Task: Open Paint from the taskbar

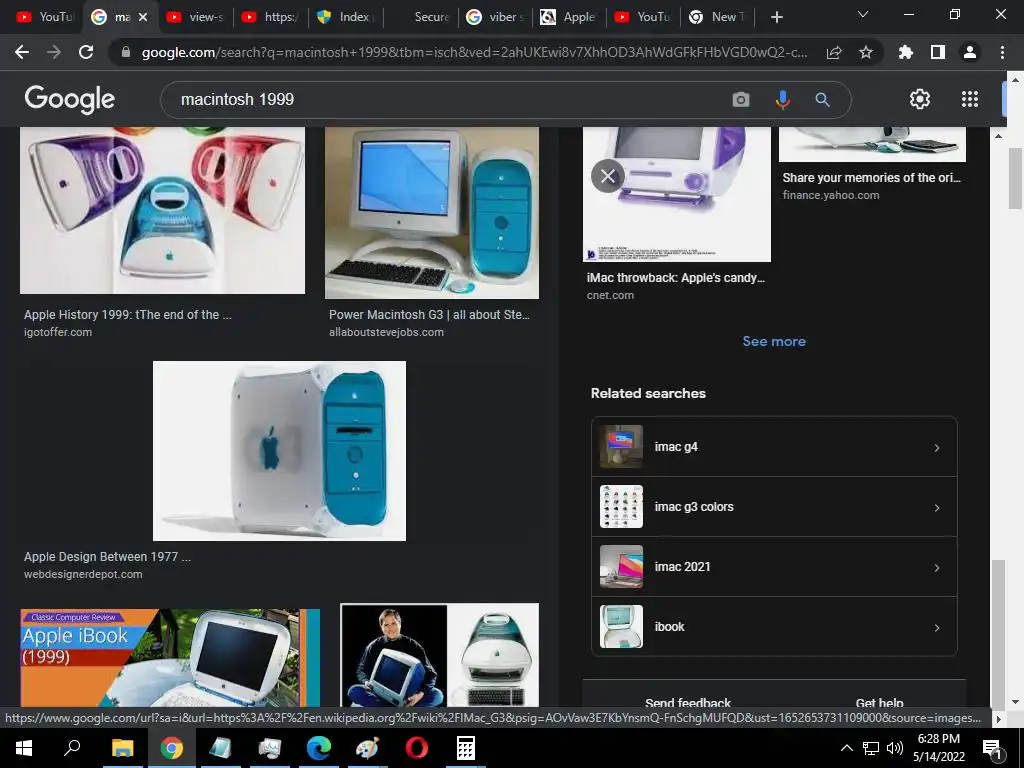Action: point(368,748)
